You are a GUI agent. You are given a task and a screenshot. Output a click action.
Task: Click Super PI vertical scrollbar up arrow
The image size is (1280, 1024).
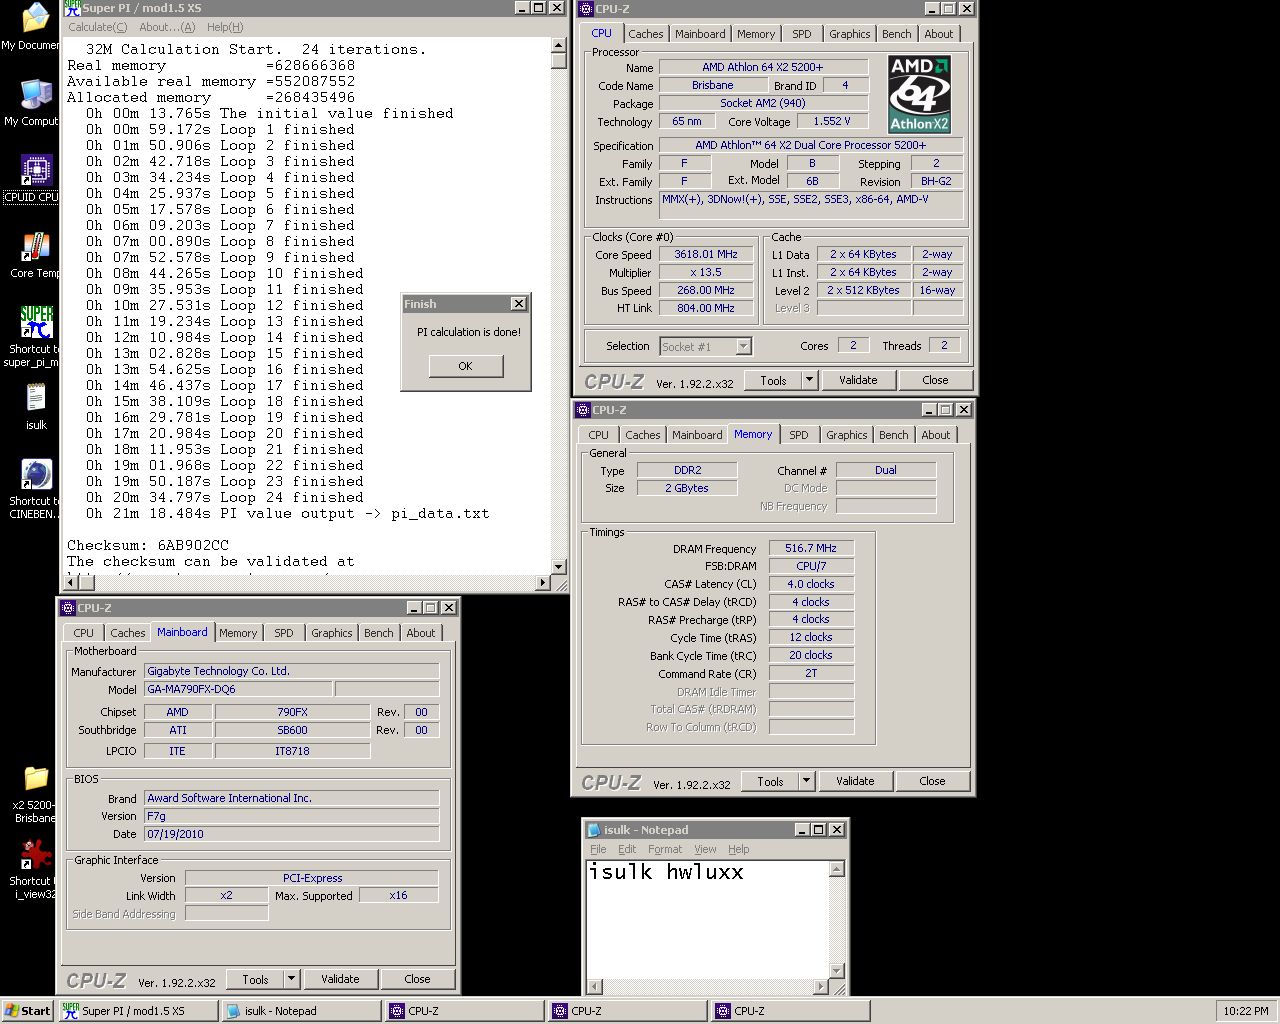559,45
